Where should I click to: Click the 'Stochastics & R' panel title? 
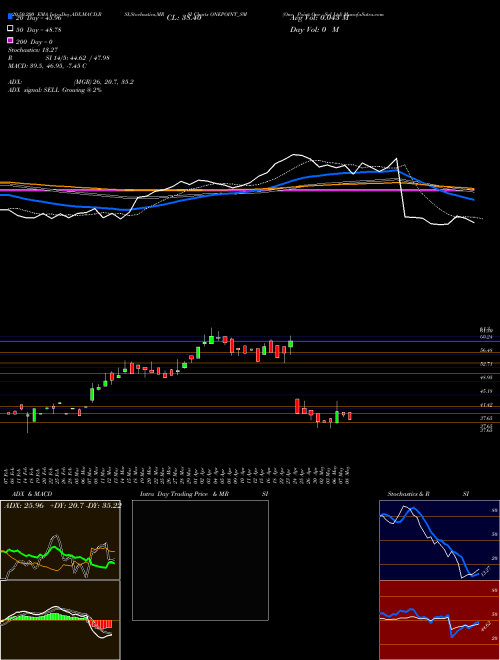point(409,494)
